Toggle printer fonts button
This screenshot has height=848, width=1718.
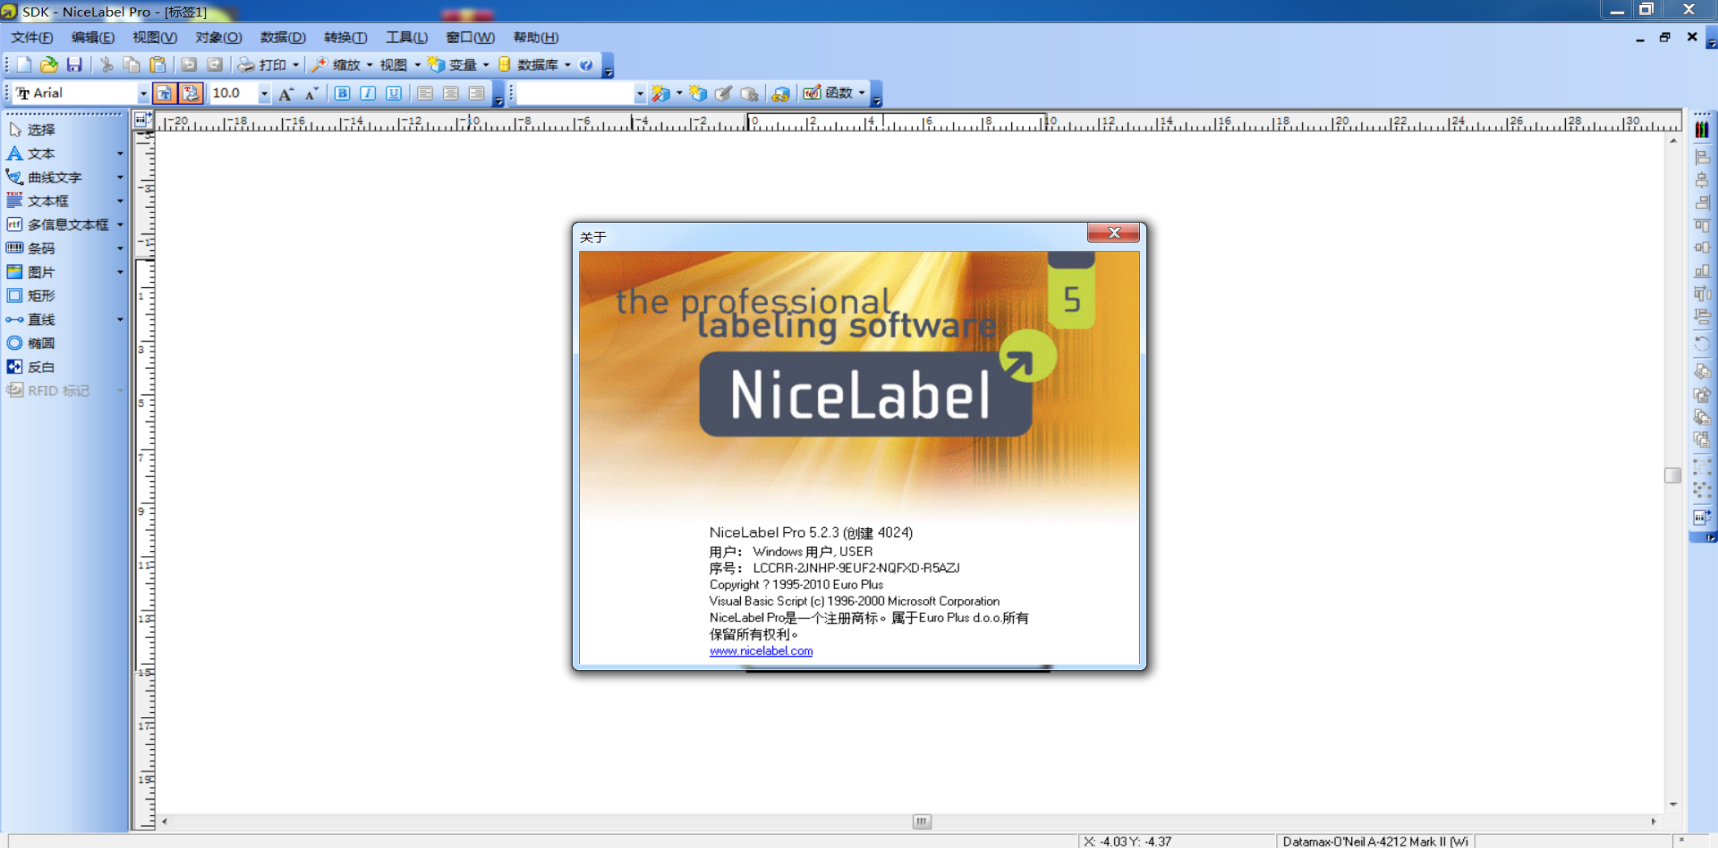[191, 93]
